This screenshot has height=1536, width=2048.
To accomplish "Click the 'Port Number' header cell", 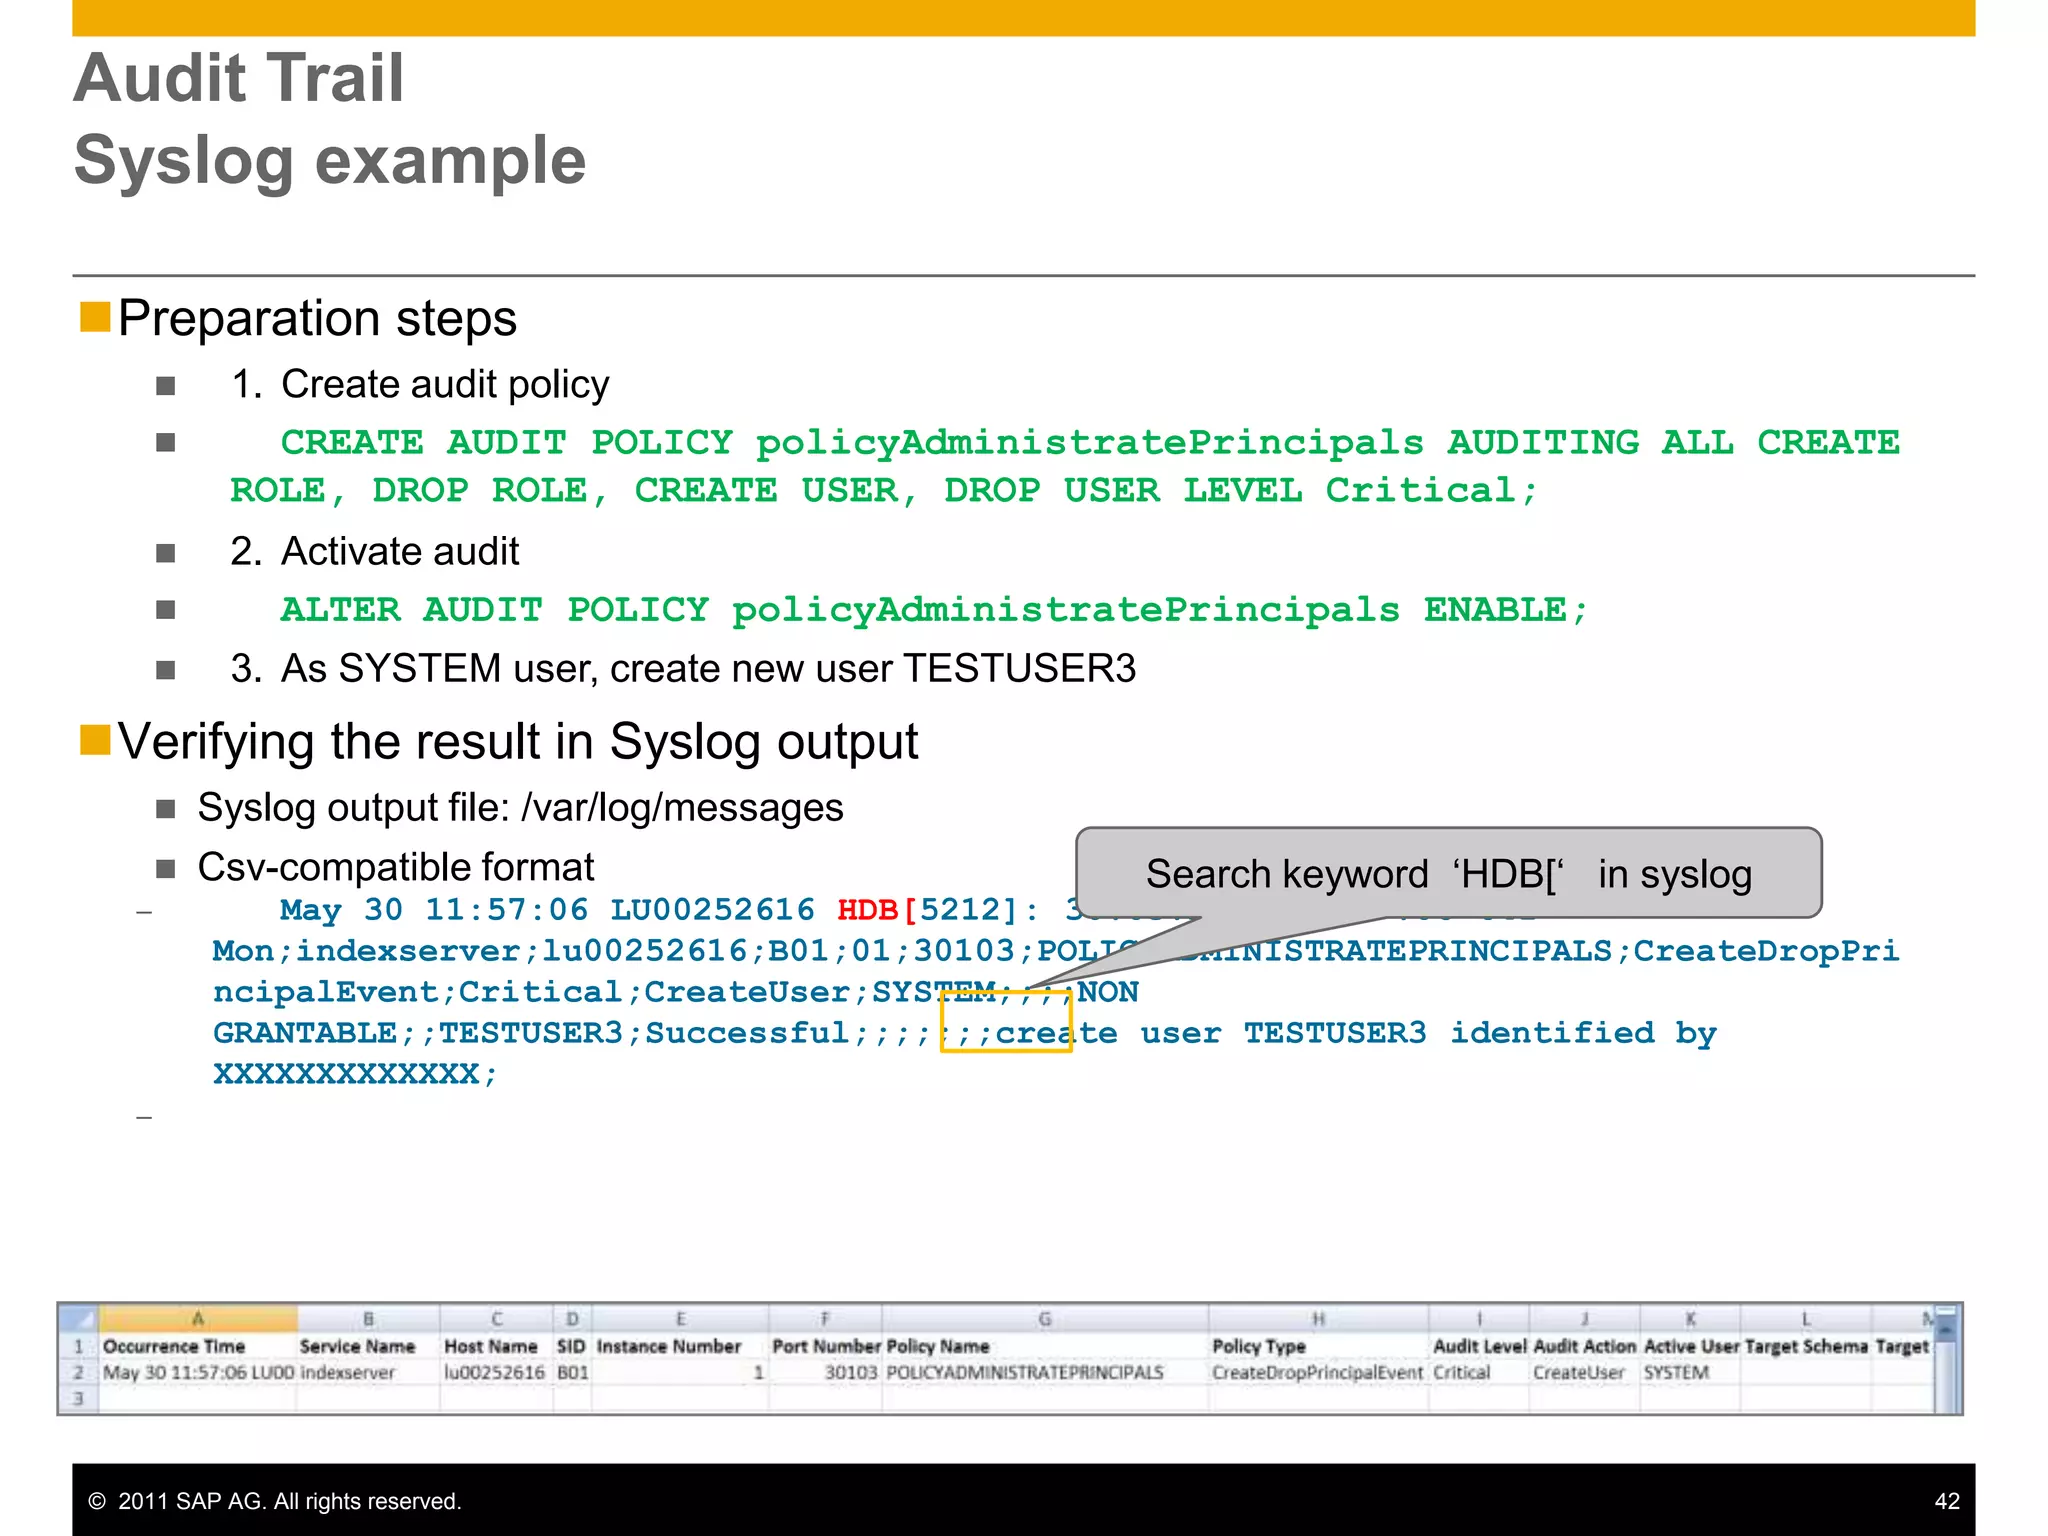I will click(826, 1346).
